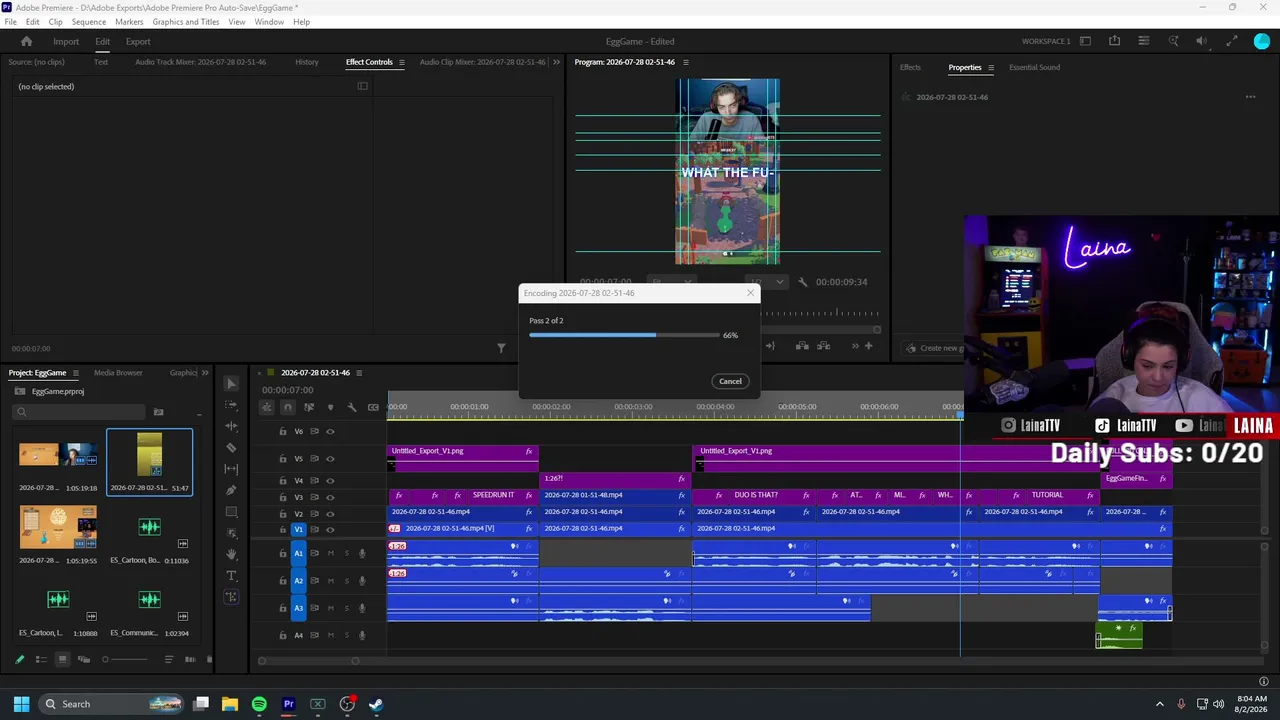Viewport: 1280px width, 720px height.
Task: Click the Add Marker icon in timeline
Action: (330, 407)
